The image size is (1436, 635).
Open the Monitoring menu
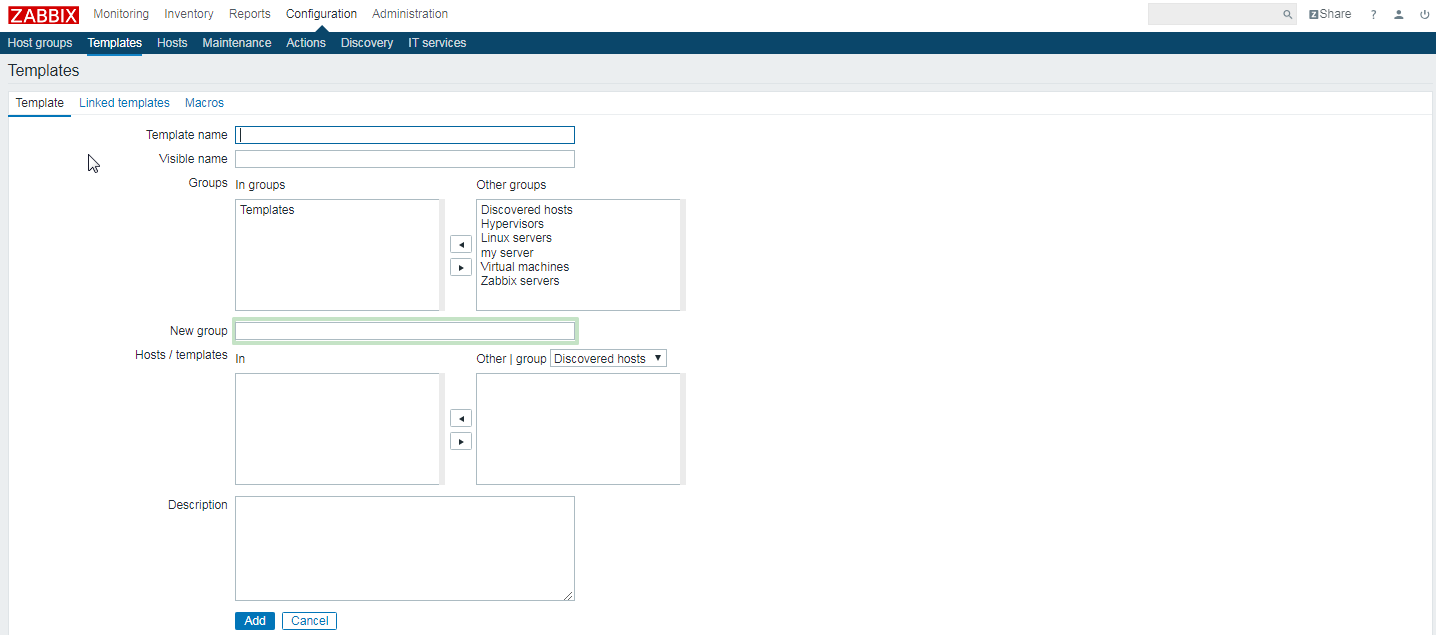[121, 14]
